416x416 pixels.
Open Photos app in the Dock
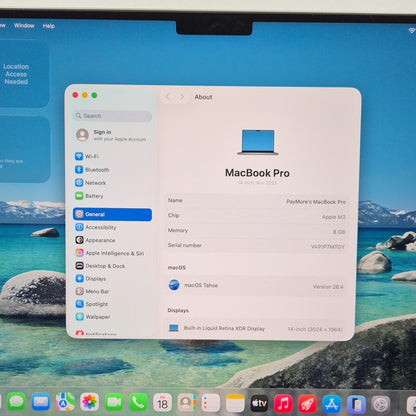tap(89, 402)
